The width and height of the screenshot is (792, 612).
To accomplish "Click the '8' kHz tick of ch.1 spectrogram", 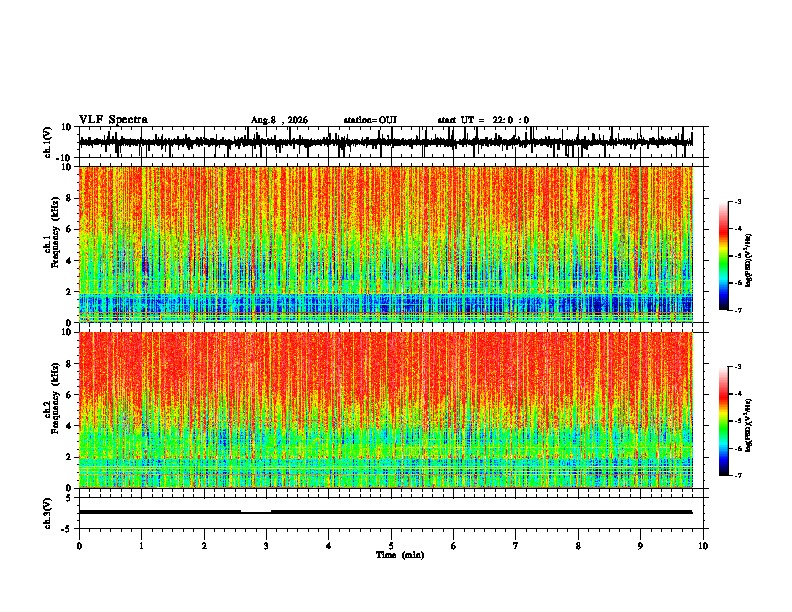I will point(69,198).
